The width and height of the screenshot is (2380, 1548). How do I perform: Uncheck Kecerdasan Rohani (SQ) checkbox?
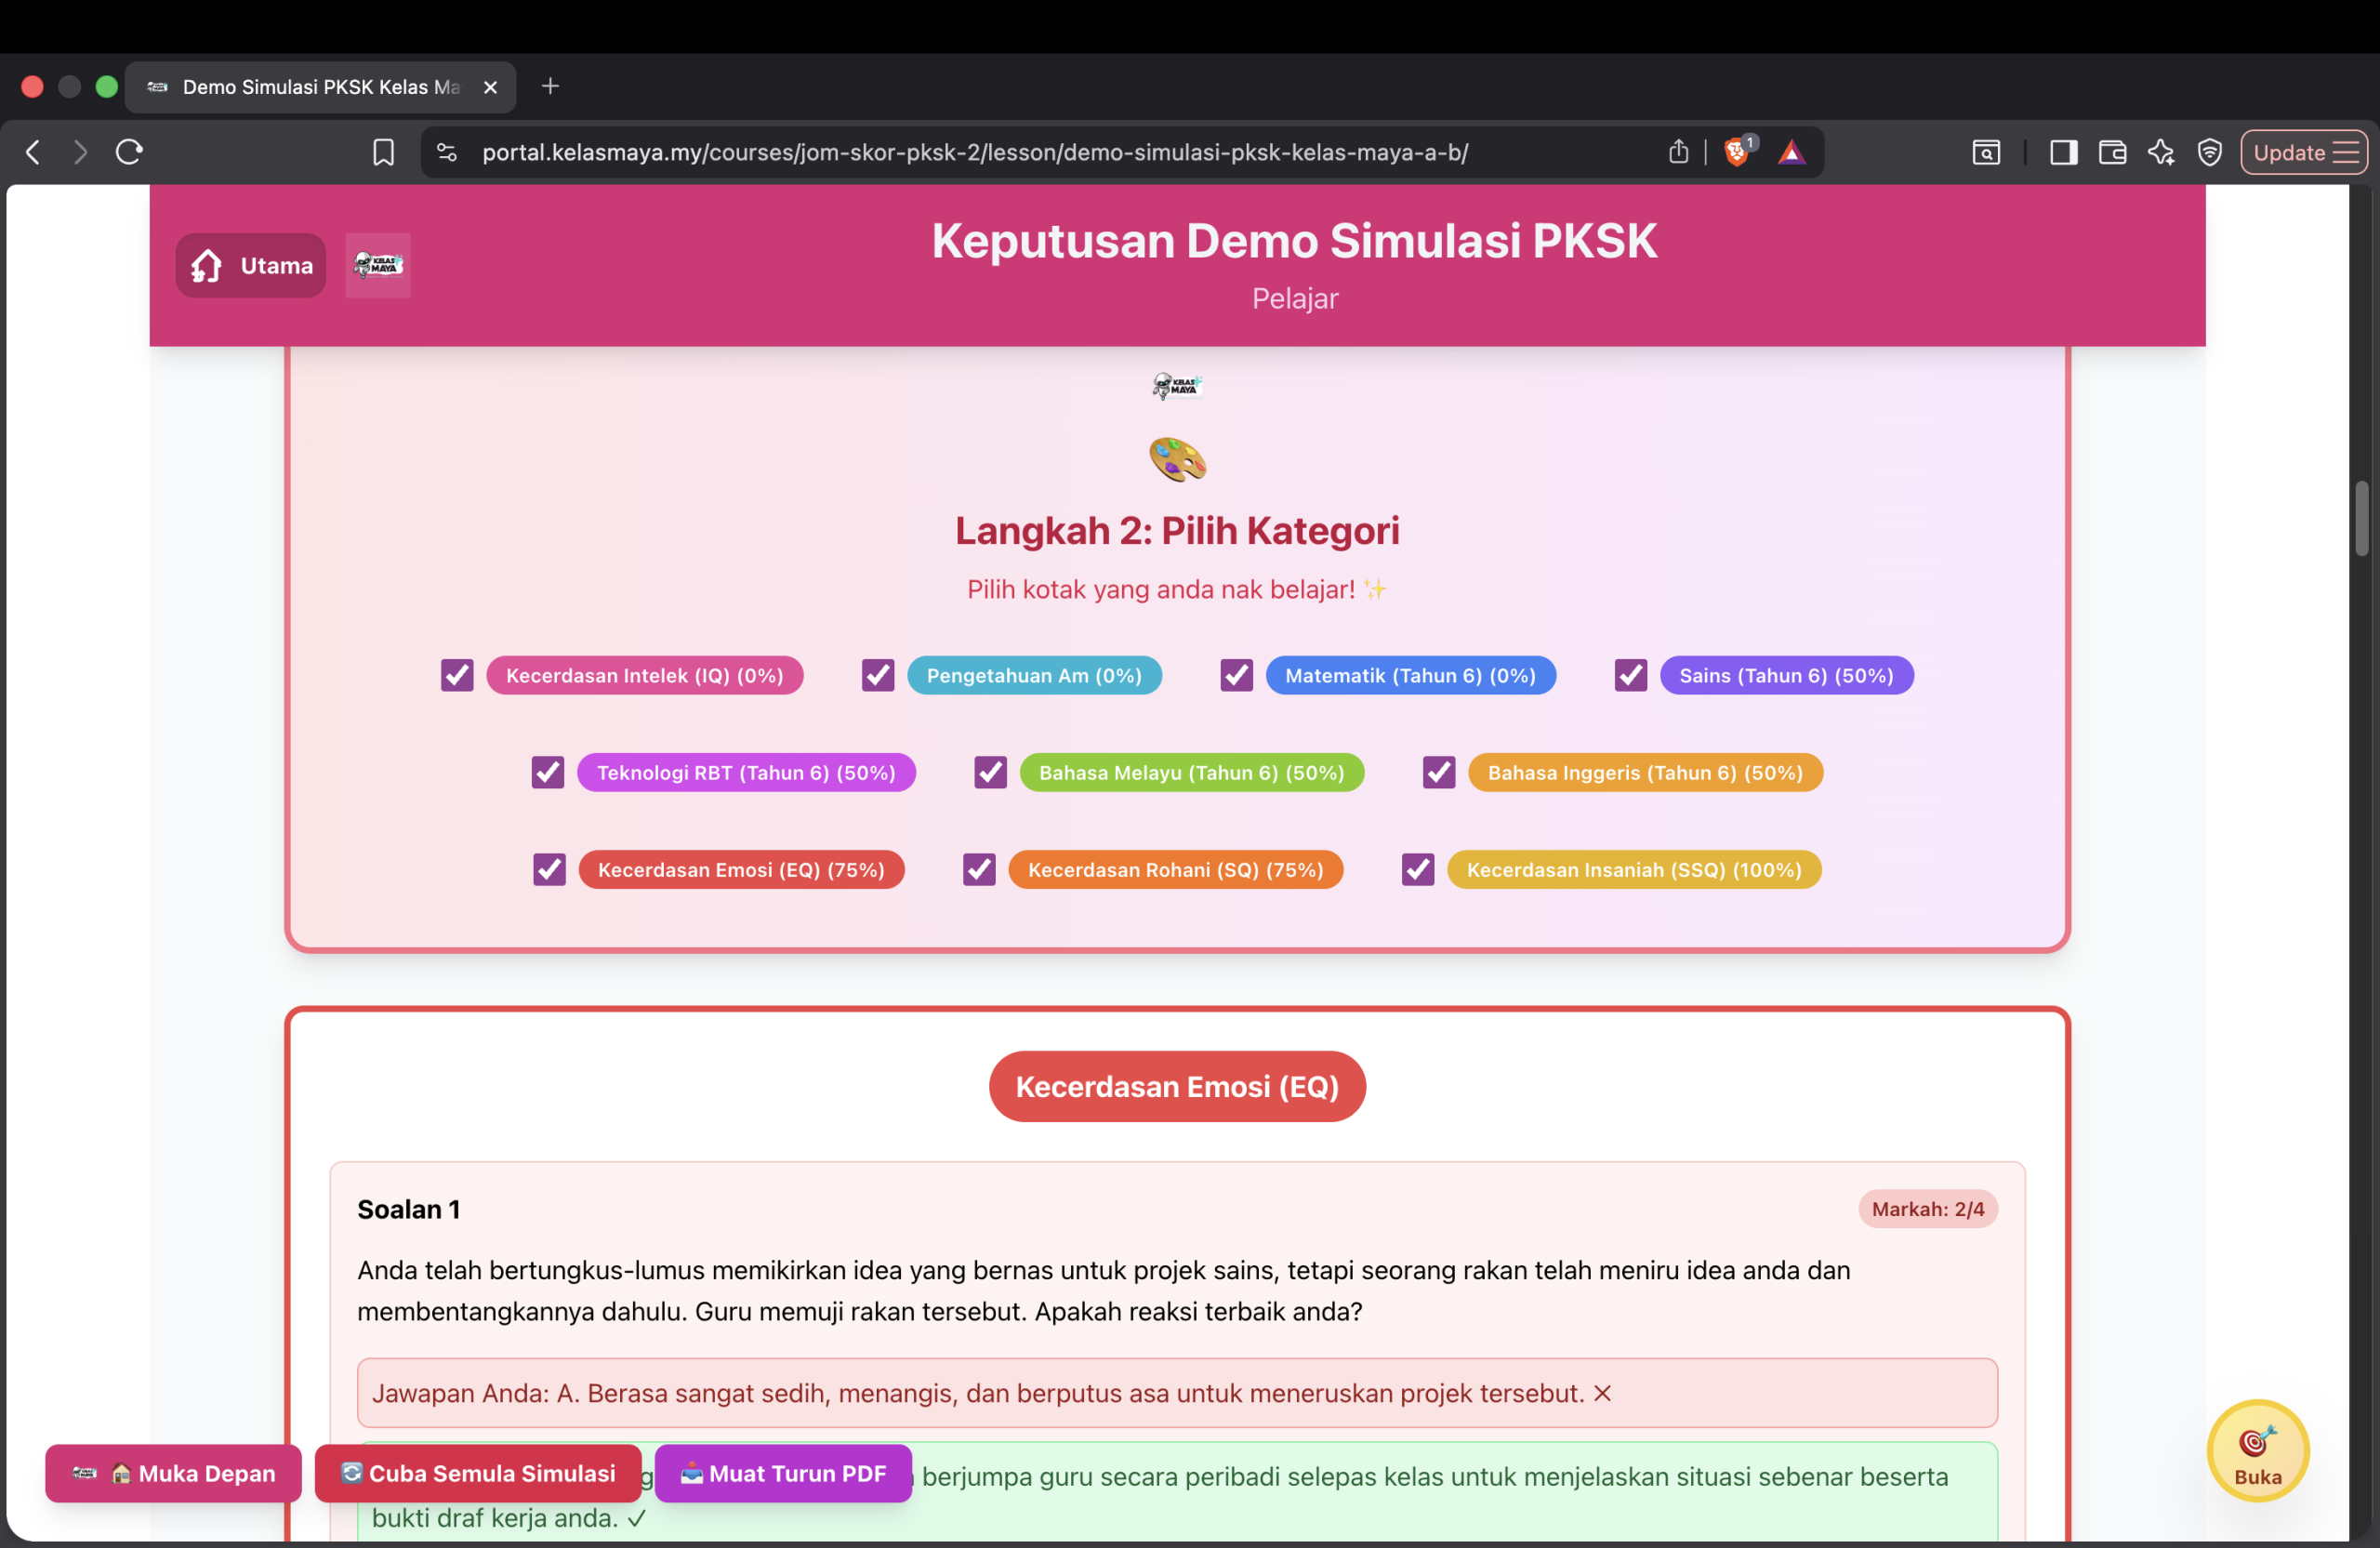979,869
